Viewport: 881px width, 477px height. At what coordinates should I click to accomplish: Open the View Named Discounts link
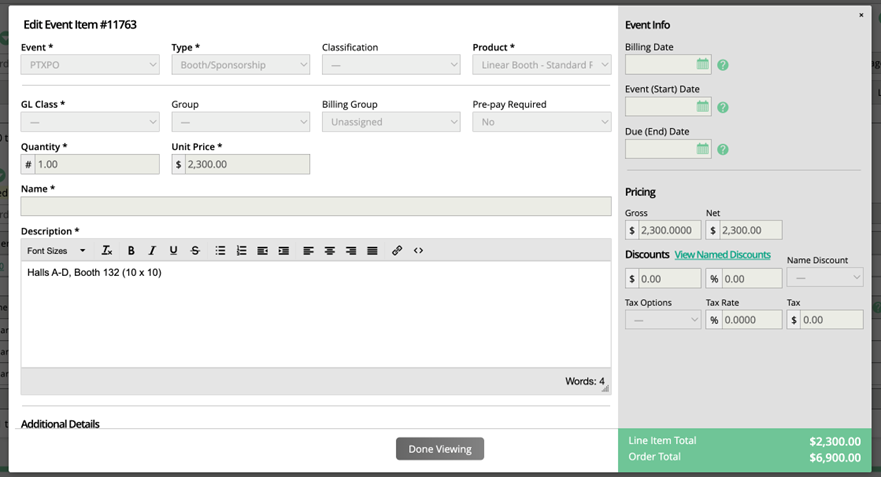[722, 255]
